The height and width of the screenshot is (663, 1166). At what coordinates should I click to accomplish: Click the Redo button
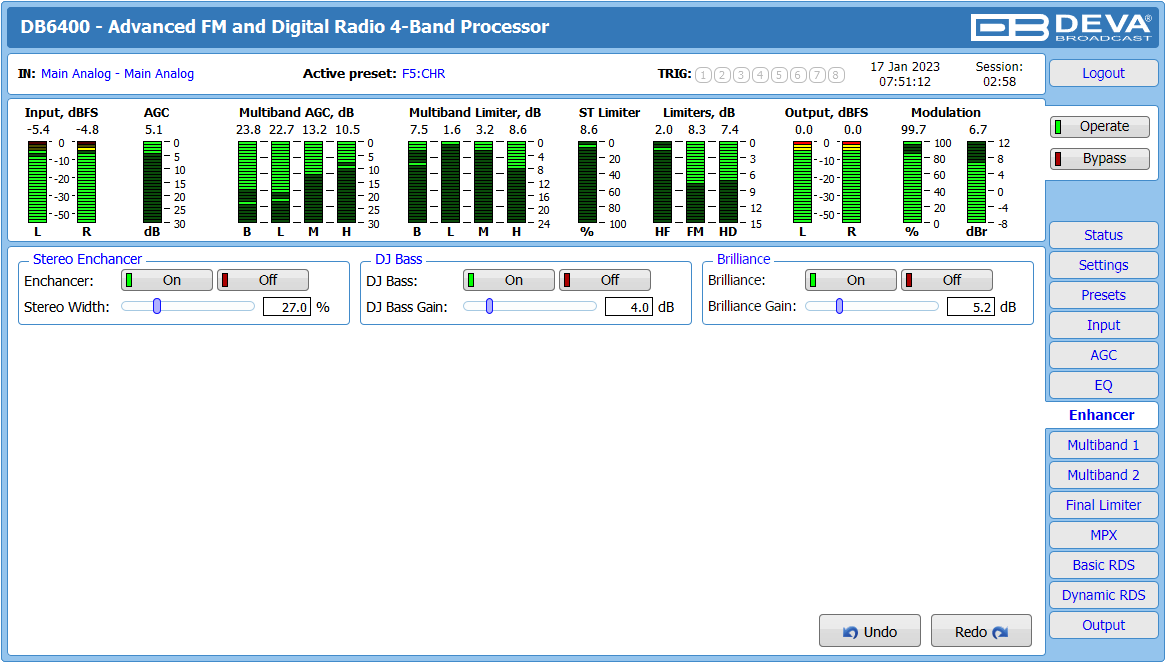982,631
